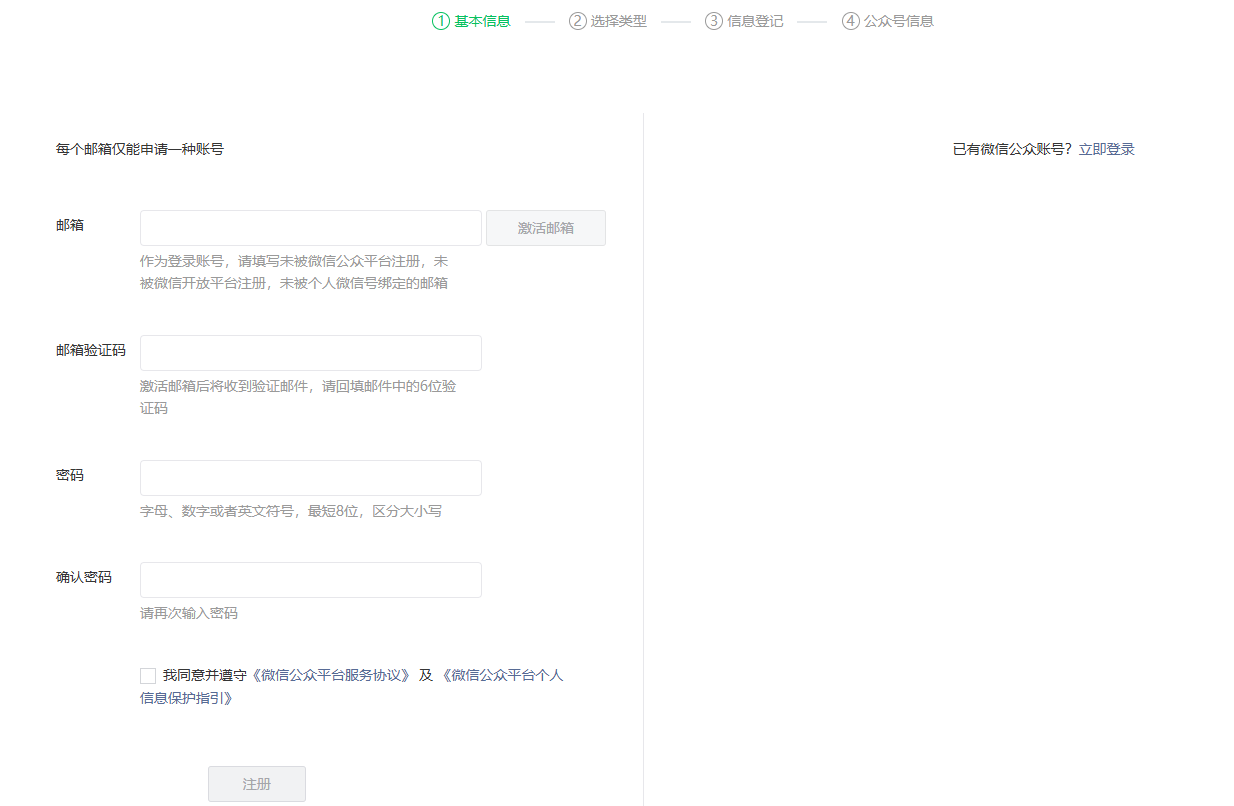
Task: Select the 信息登记 step label
Action: (753, 20)
